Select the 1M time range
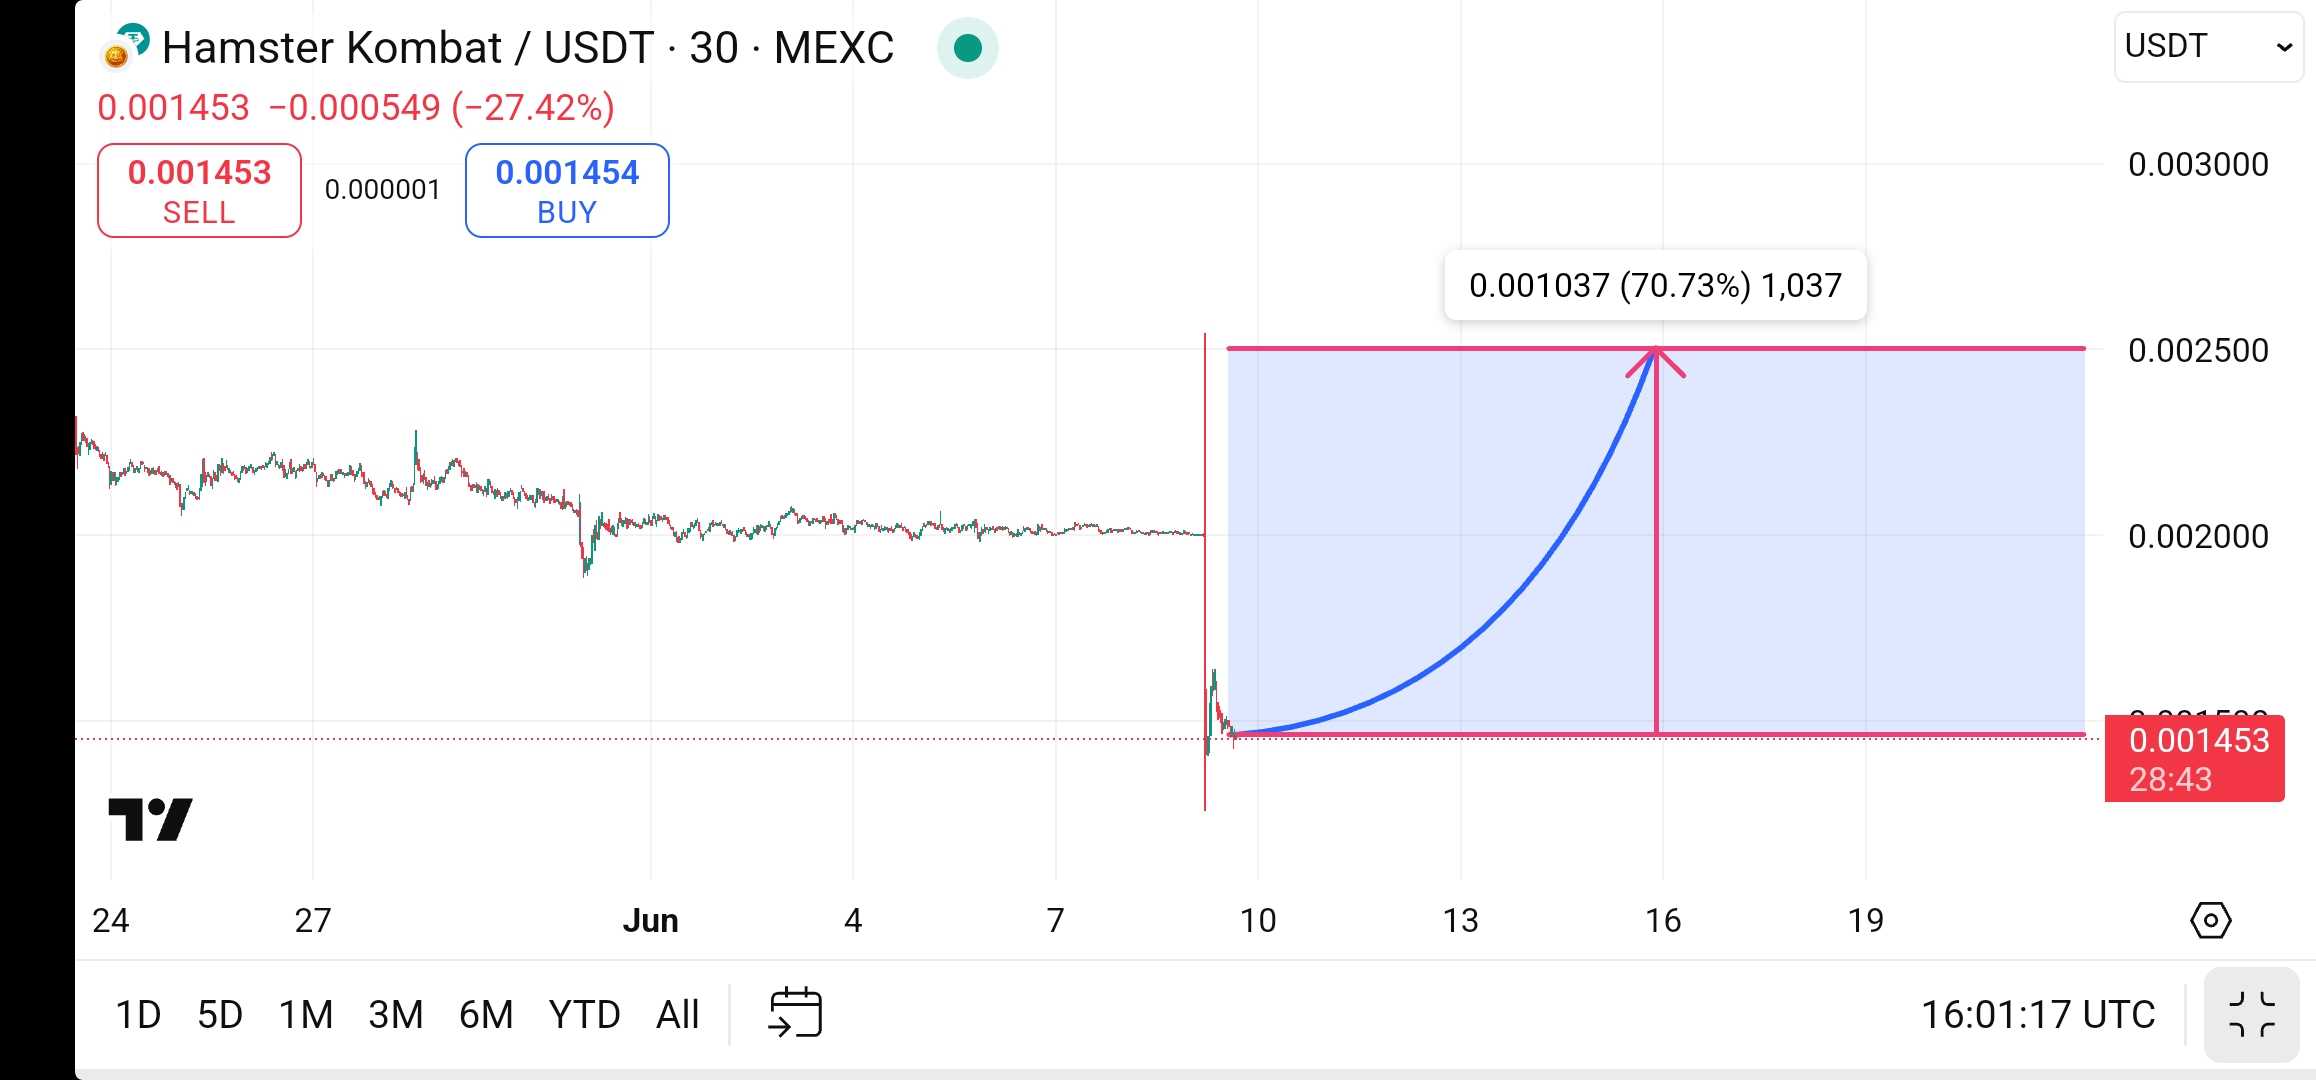Image resolution: width=2316 pixels, height=1080 pixels. click(x=306, y=1014)
